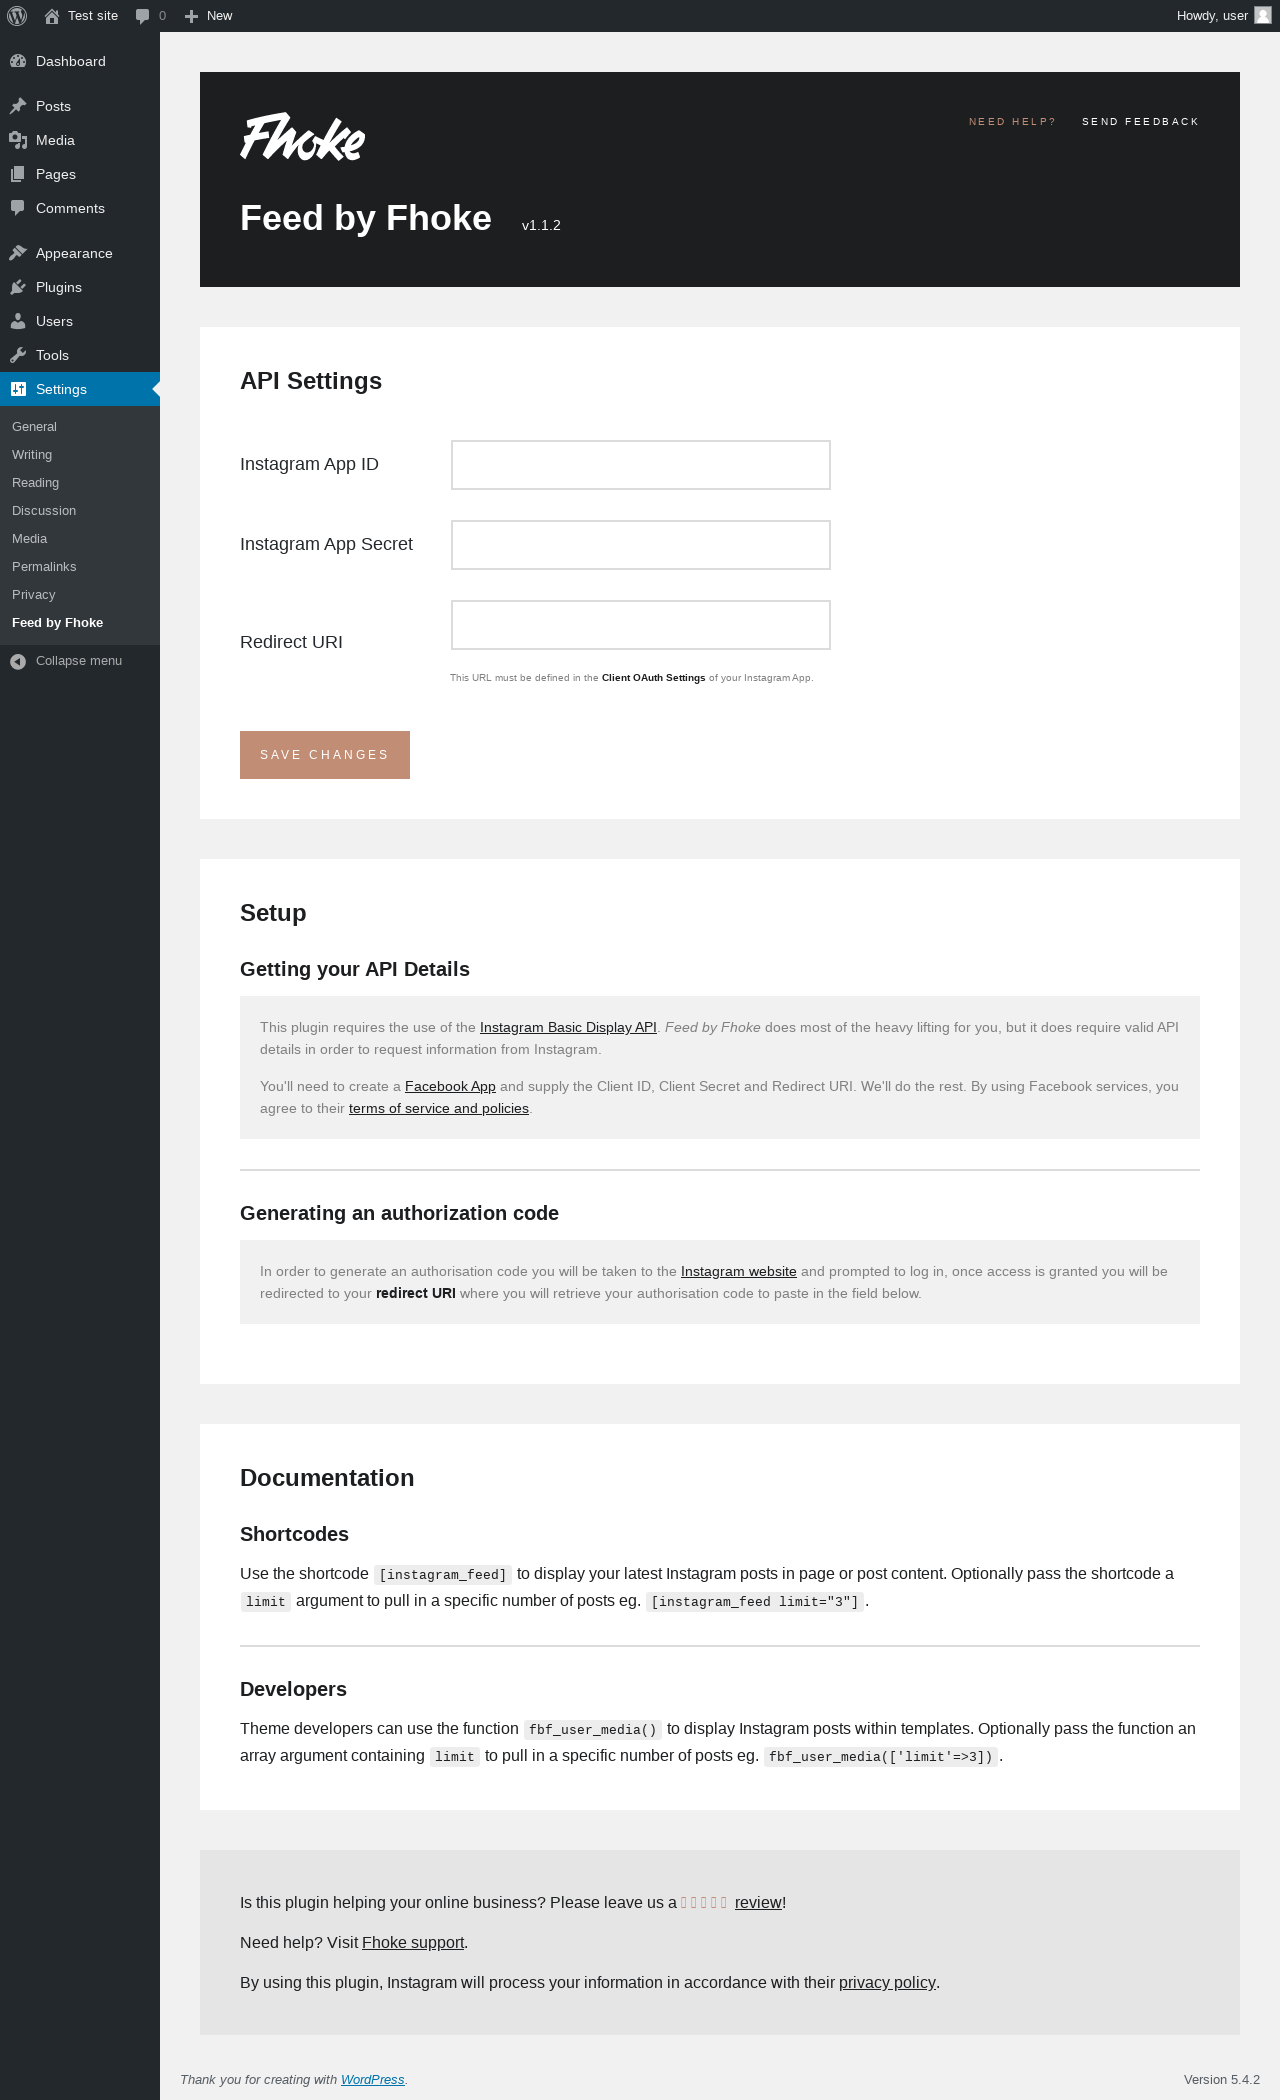Open Dashboard via its gauge icon

(x=18, y=61)
